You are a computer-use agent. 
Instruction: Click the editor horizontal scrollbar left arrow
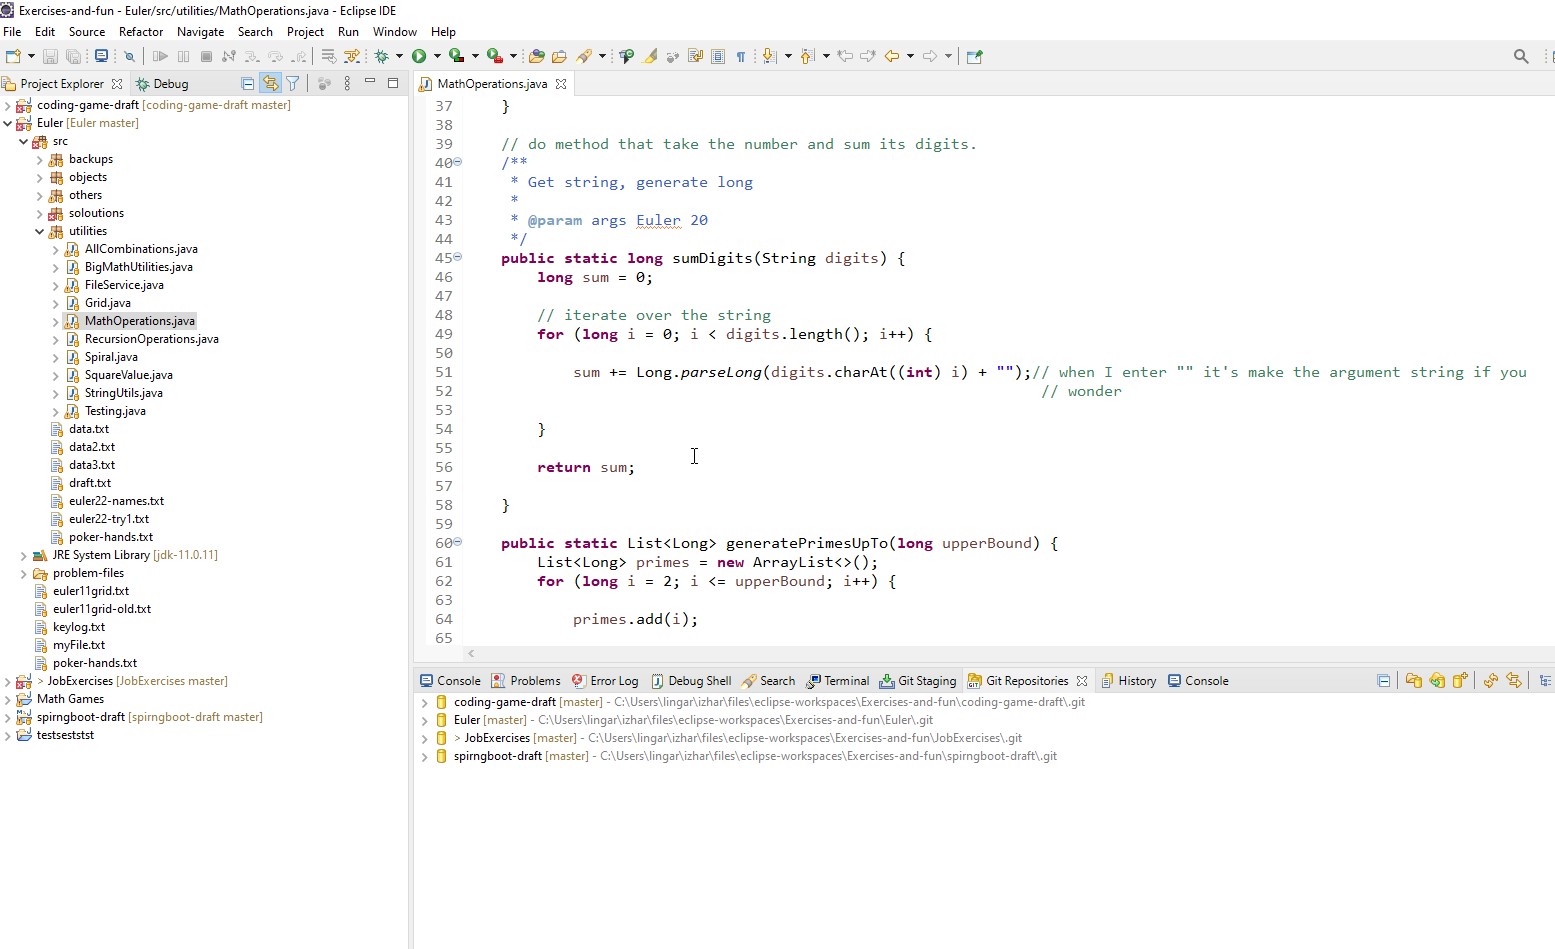(x=471, y=654)
